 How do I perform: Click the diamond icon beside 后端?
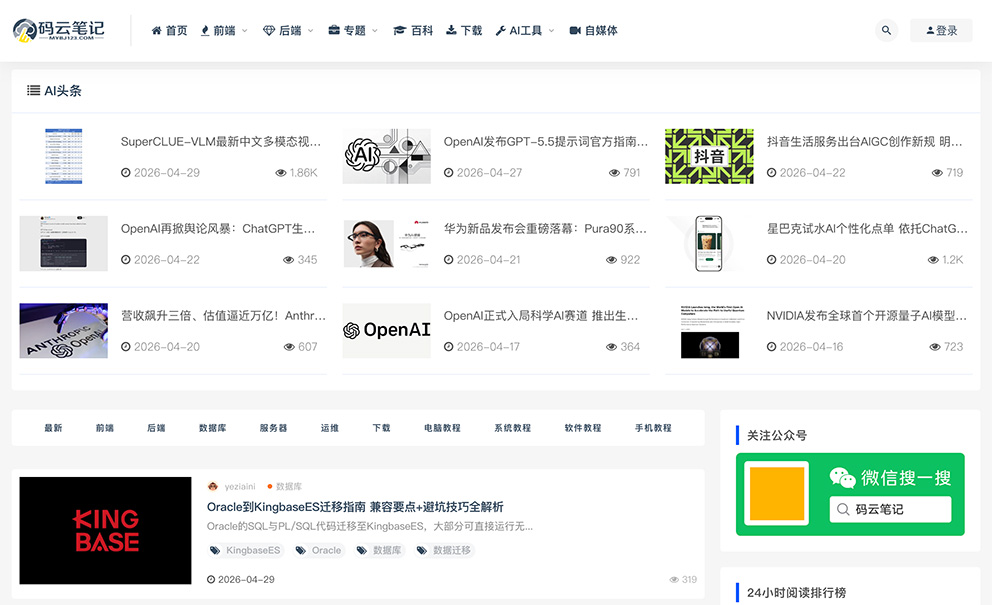point(269,30)
